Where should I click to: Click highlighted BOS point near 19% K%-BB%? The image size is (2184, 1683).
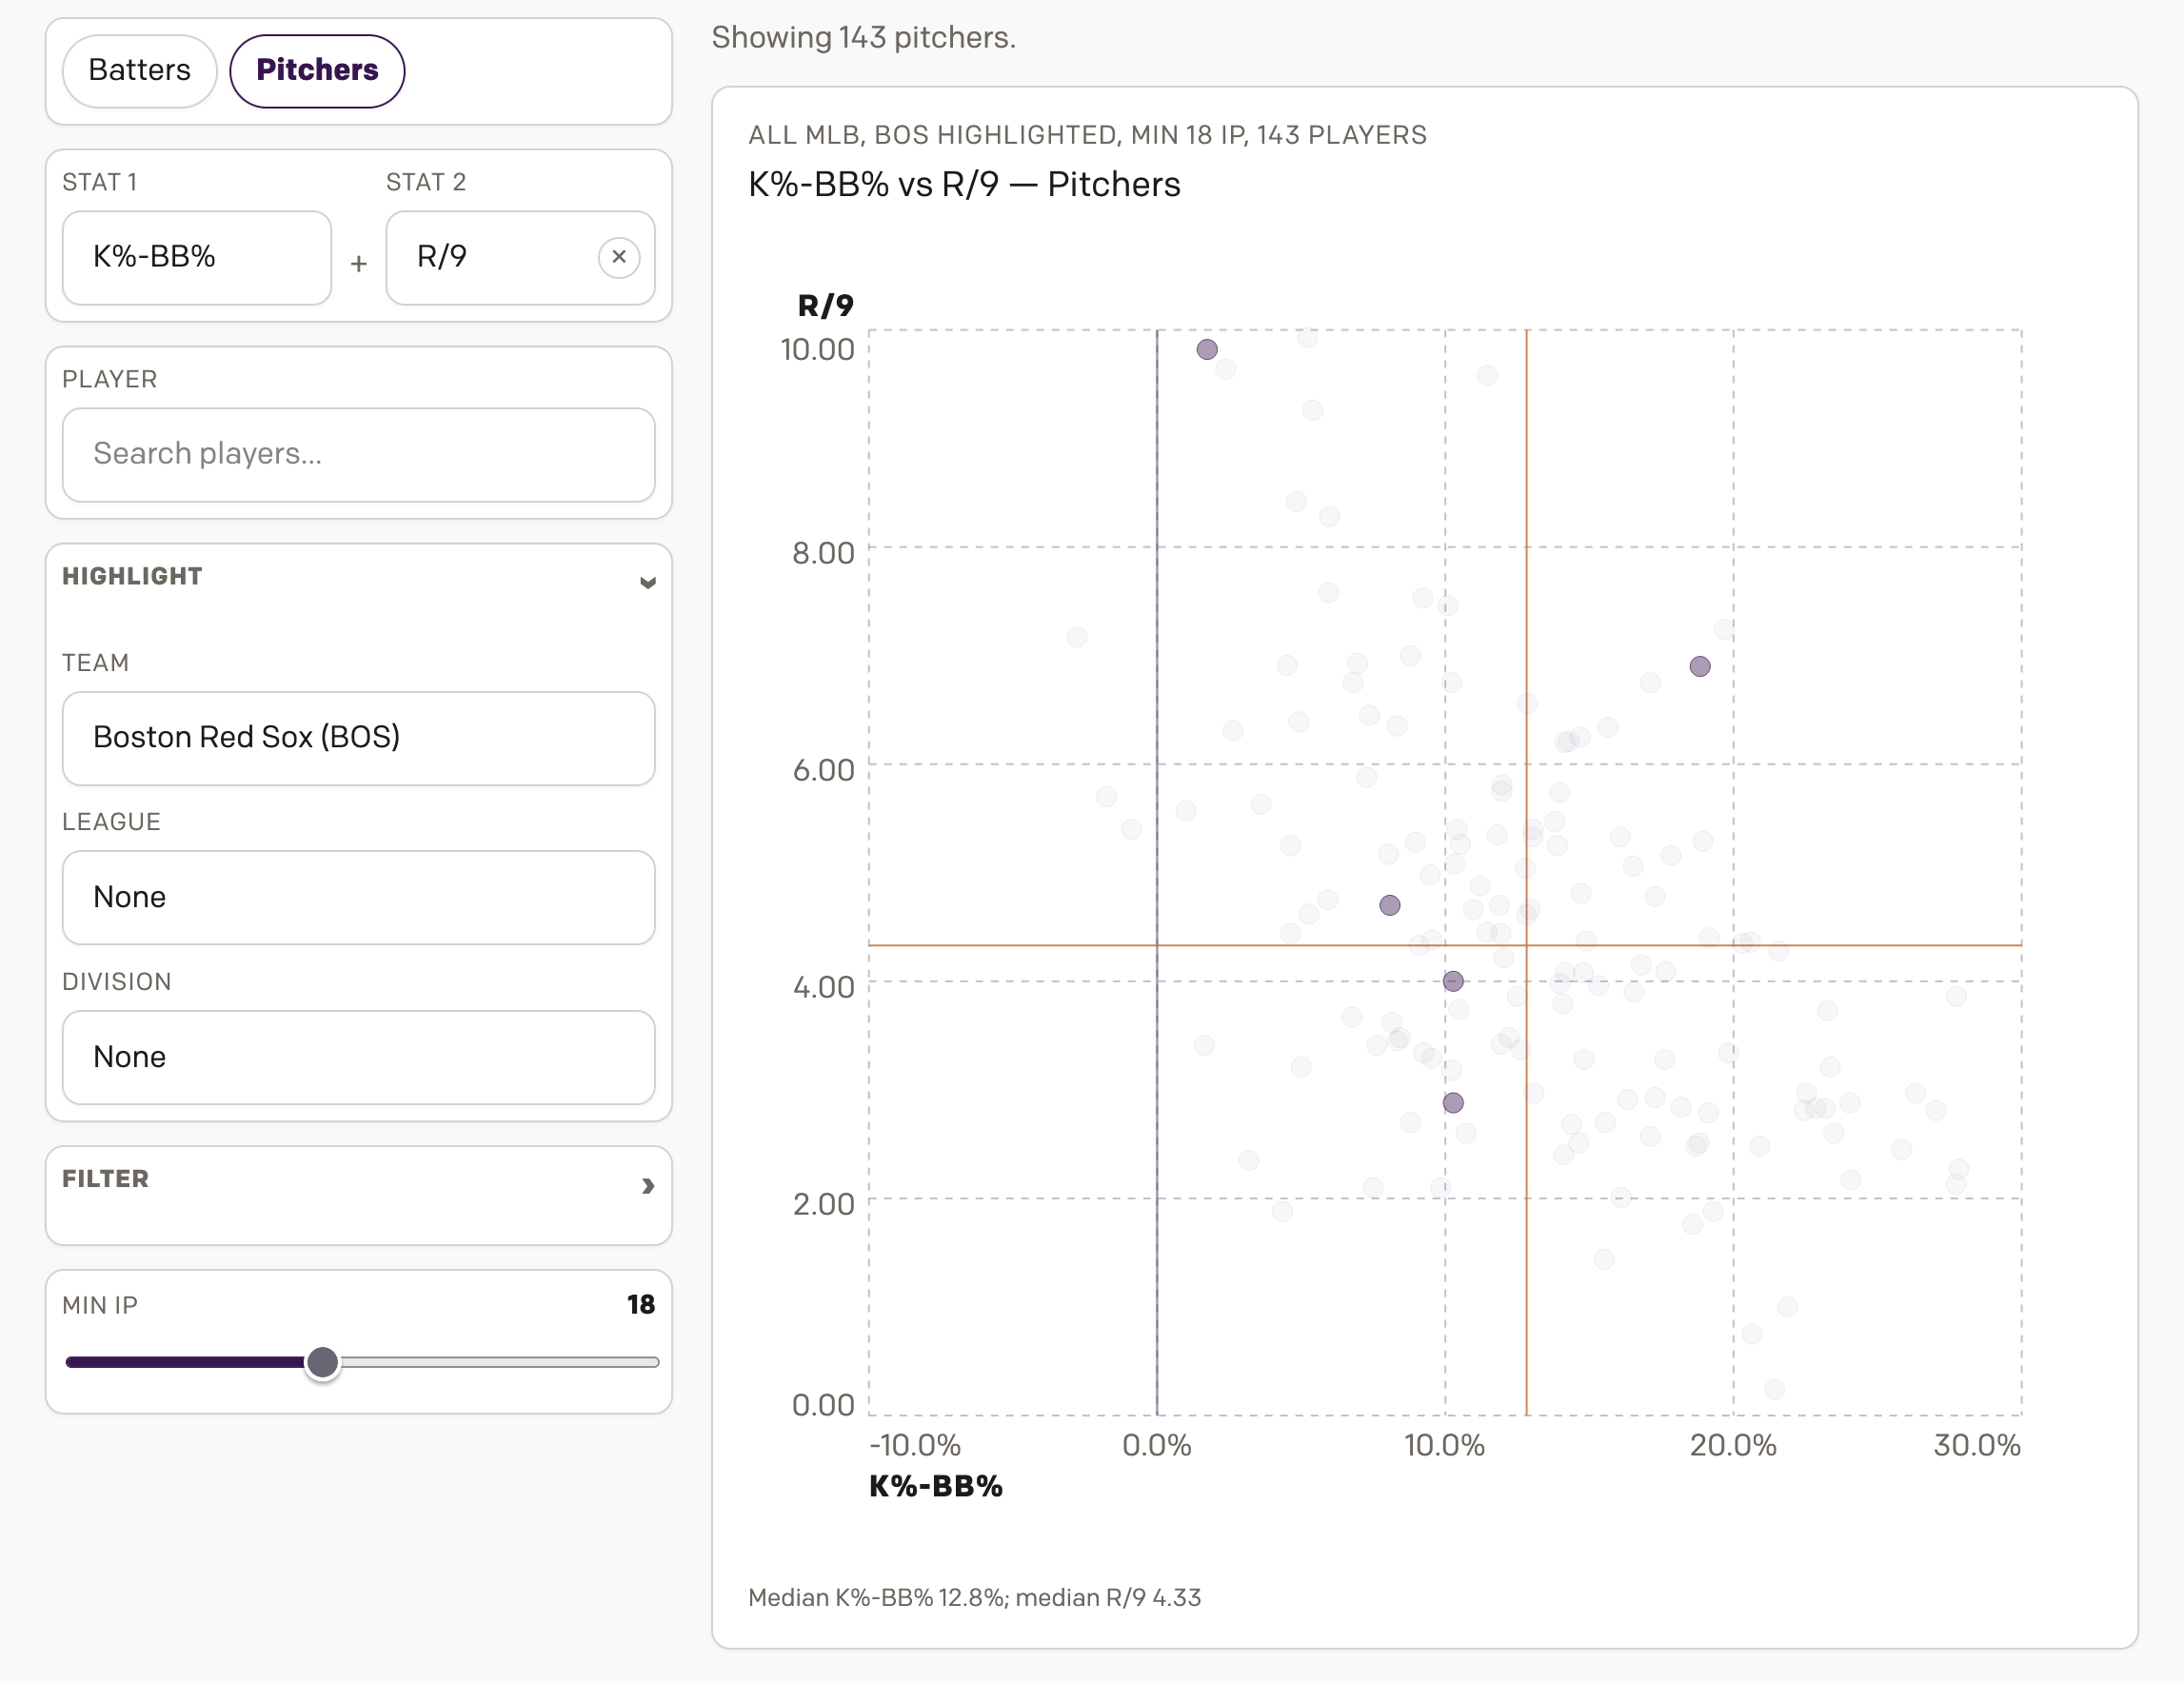coord(1700,666)
